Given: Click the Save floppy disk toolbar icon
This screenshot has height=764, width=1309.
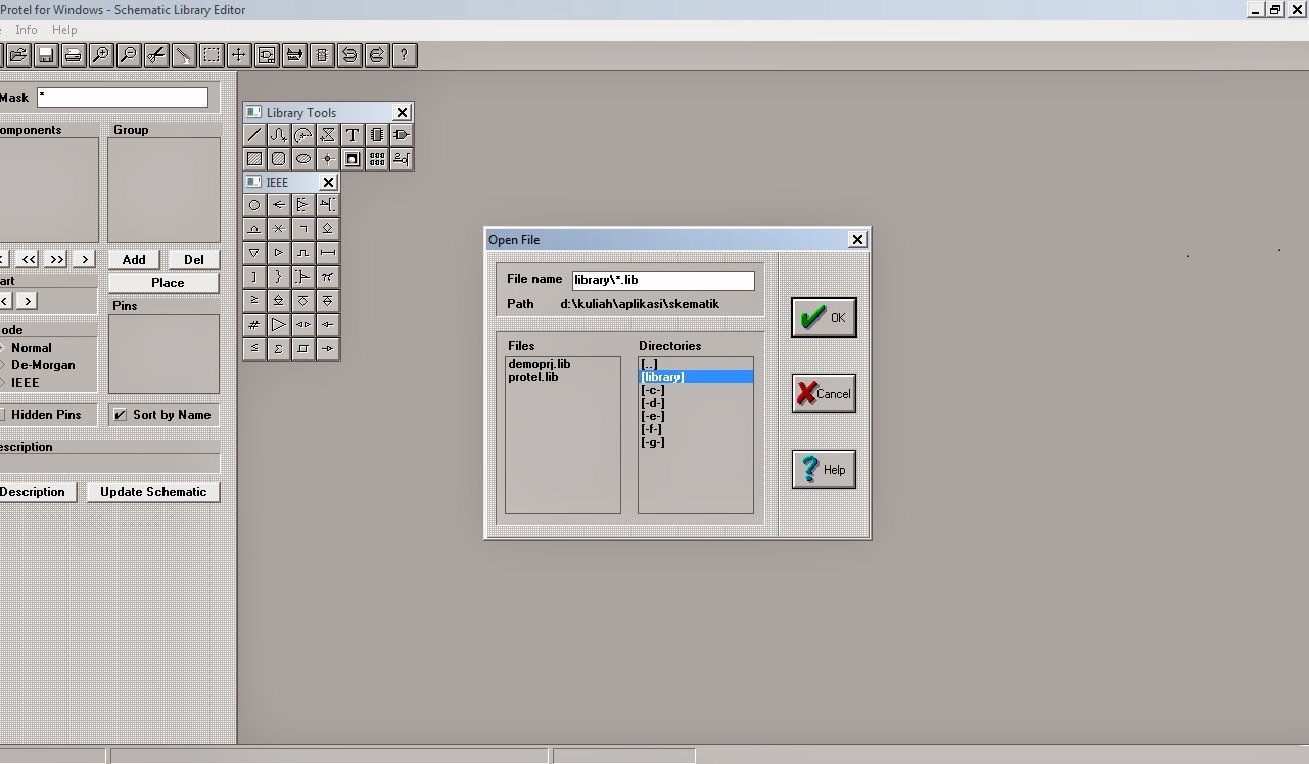Looking at the screenshot, I should pos(45,55).
